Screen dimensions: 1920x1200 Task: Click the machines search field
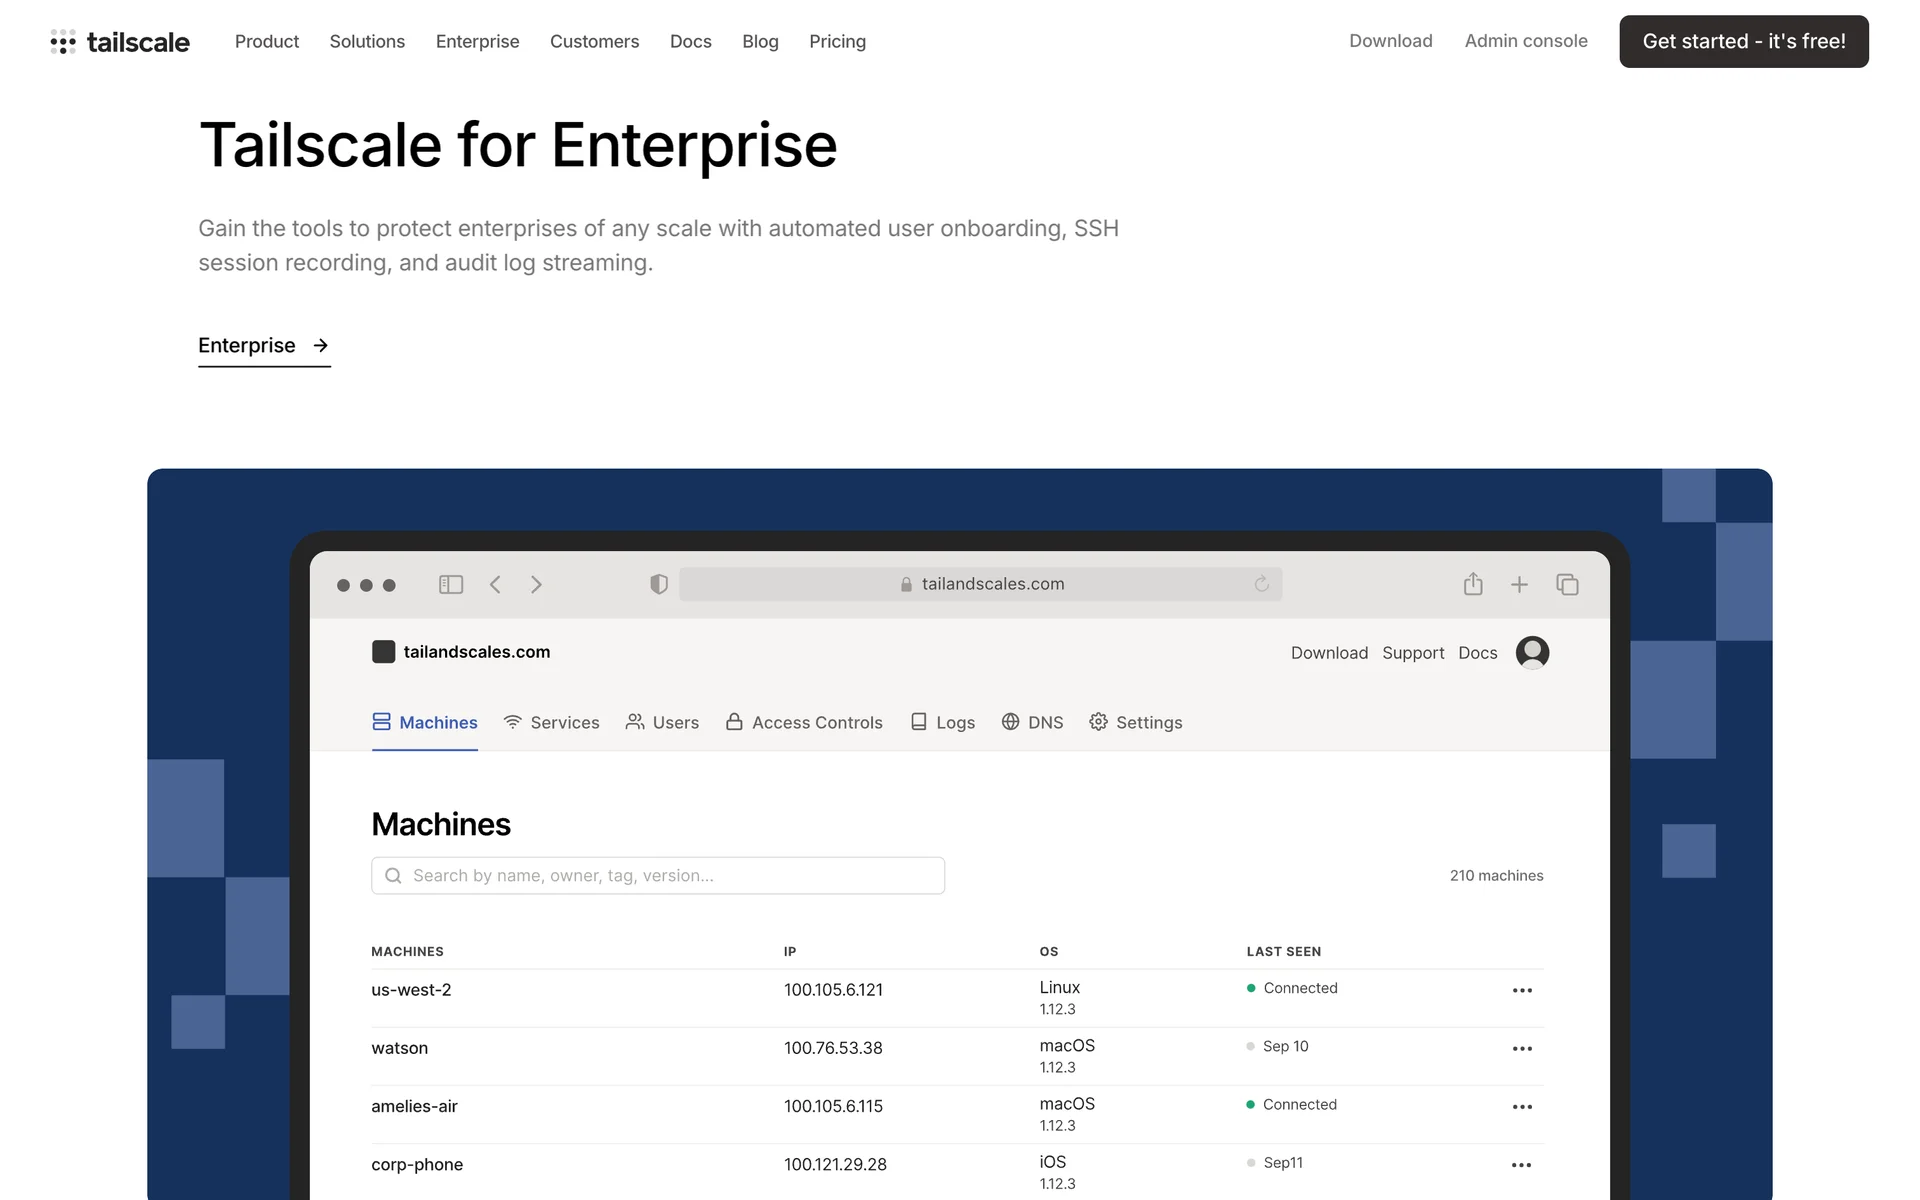pyautogui.click(x=658, y=875)
